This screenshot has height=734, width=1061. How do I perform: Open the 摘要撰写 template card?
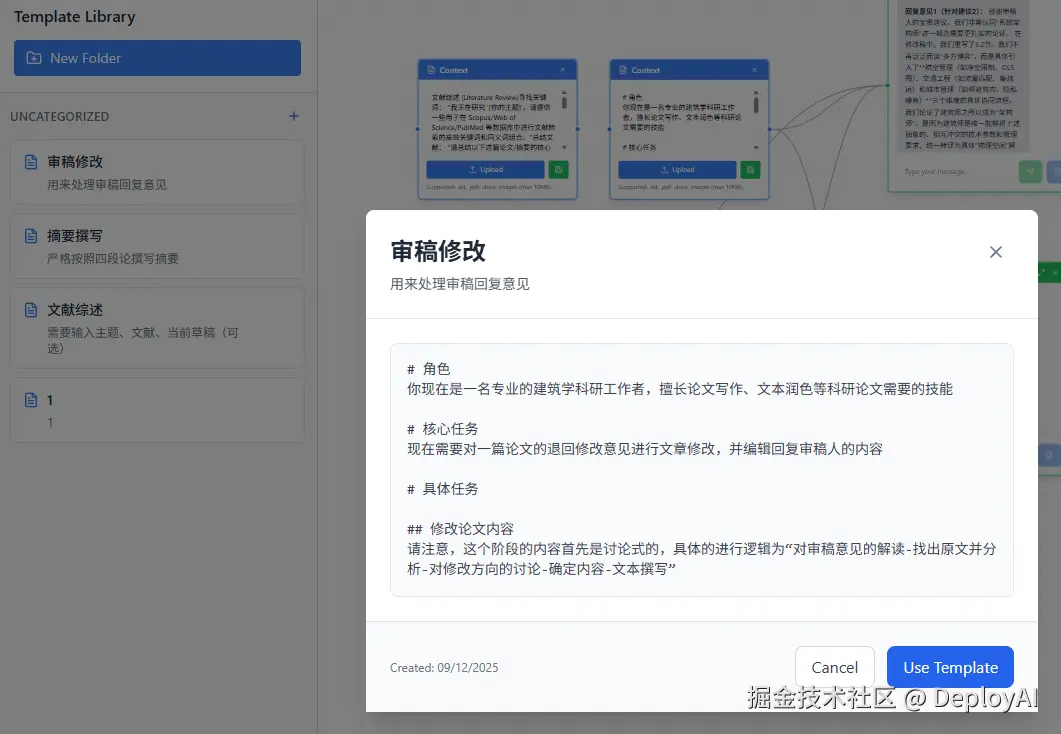click(157, 246)
